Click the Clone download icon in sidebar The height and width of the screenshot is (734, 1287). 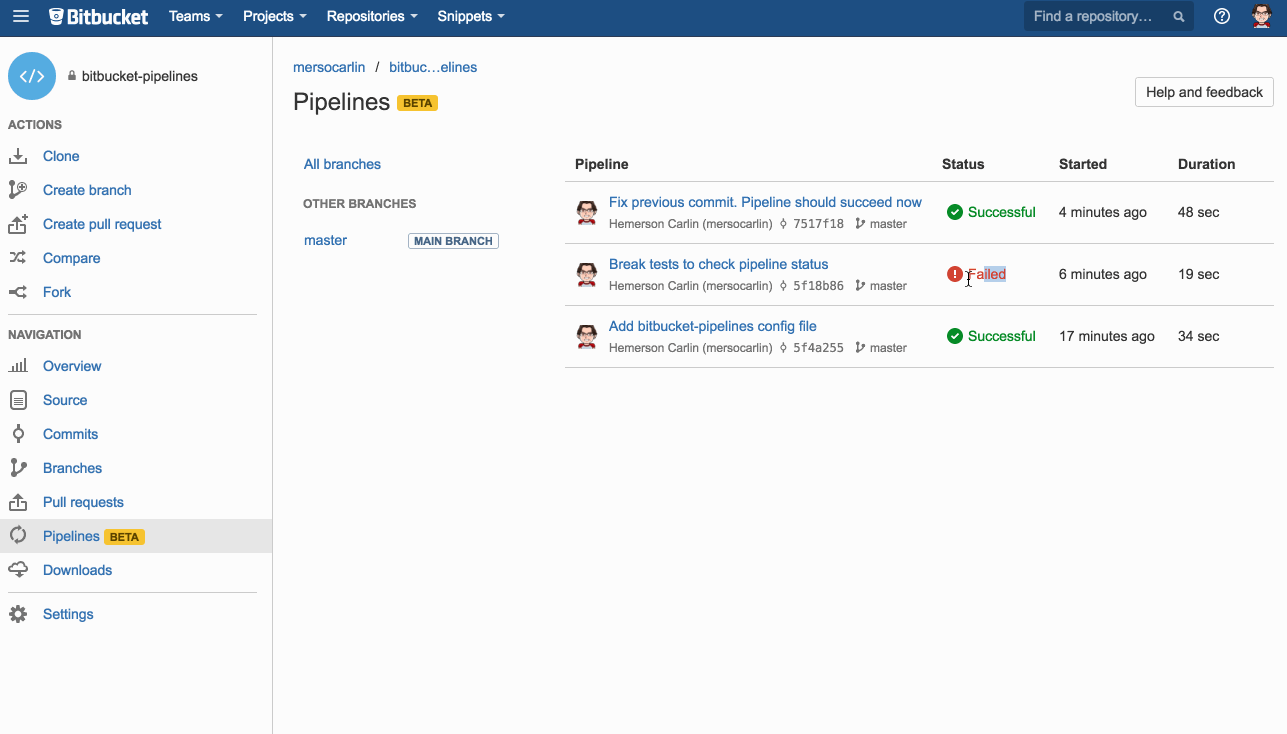[x=18, y=156]
